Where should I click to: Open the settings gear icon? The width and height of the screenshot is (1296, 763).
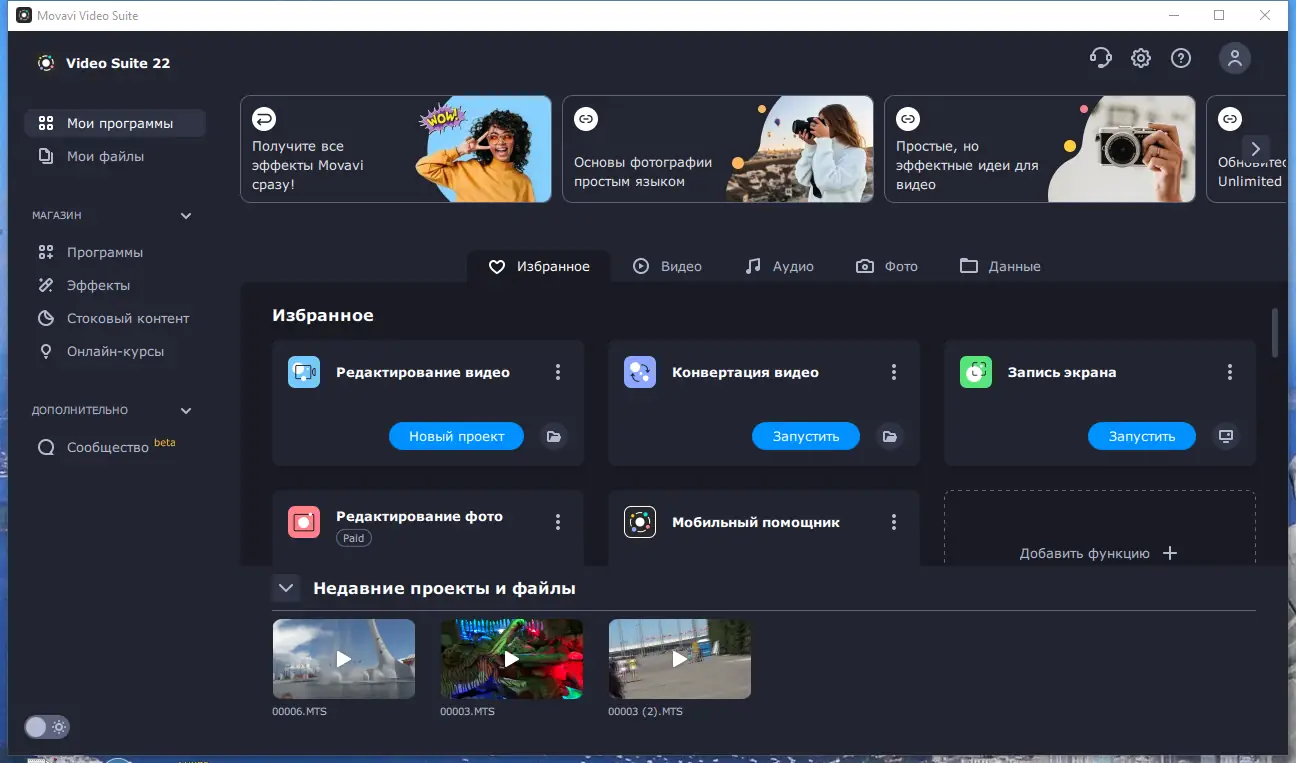[1140, 58]
